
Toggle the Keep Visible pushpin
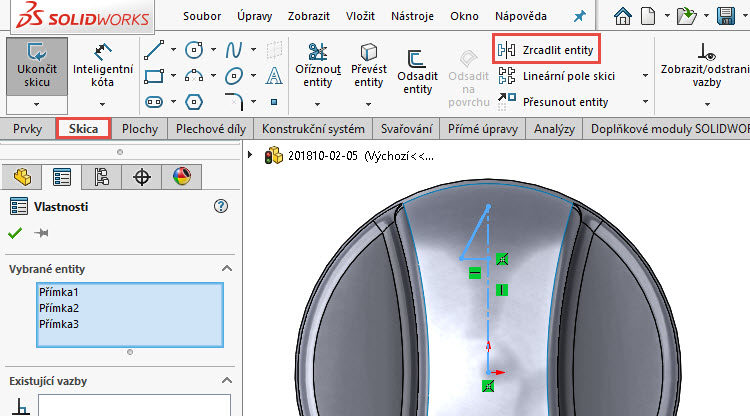click(x=41, y=233)
